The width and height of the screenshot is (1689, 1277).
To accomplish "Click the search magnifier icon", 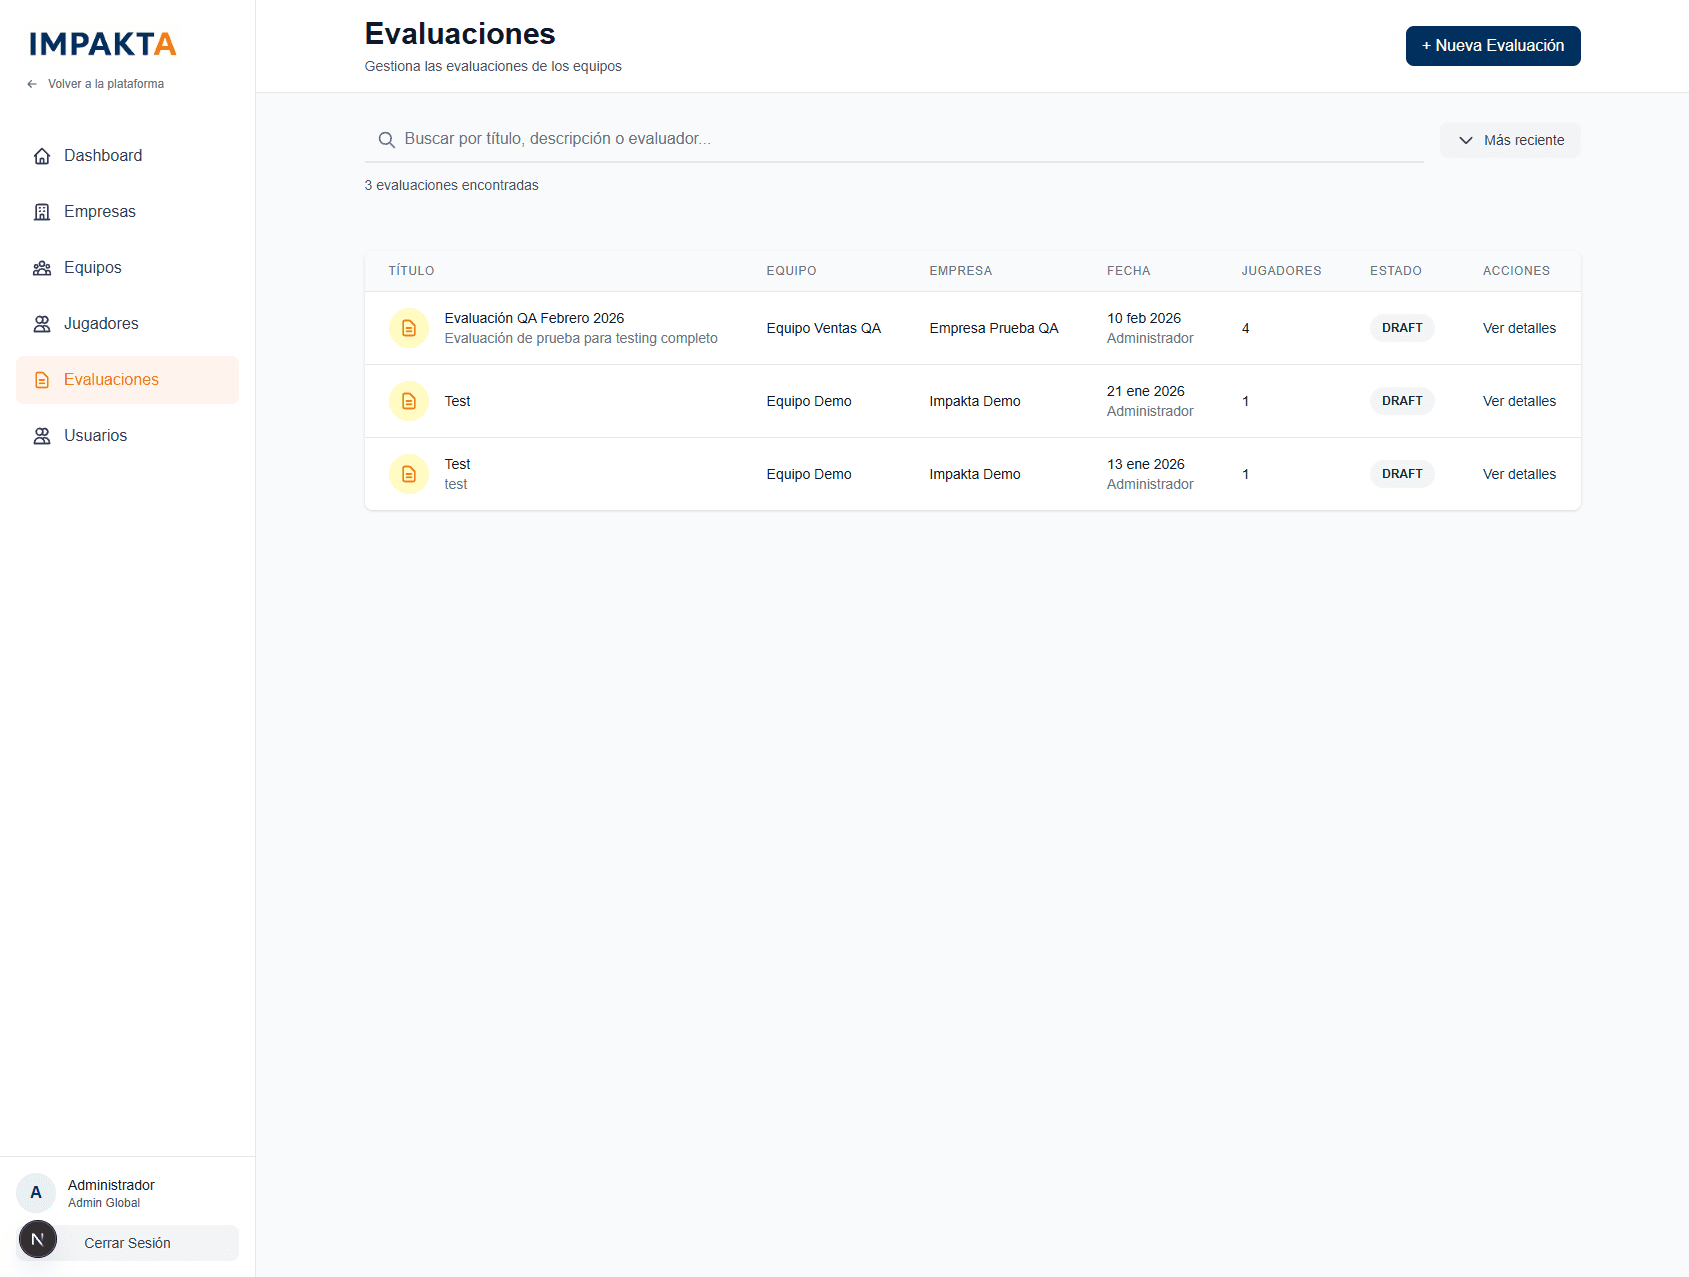I will 386,140.
